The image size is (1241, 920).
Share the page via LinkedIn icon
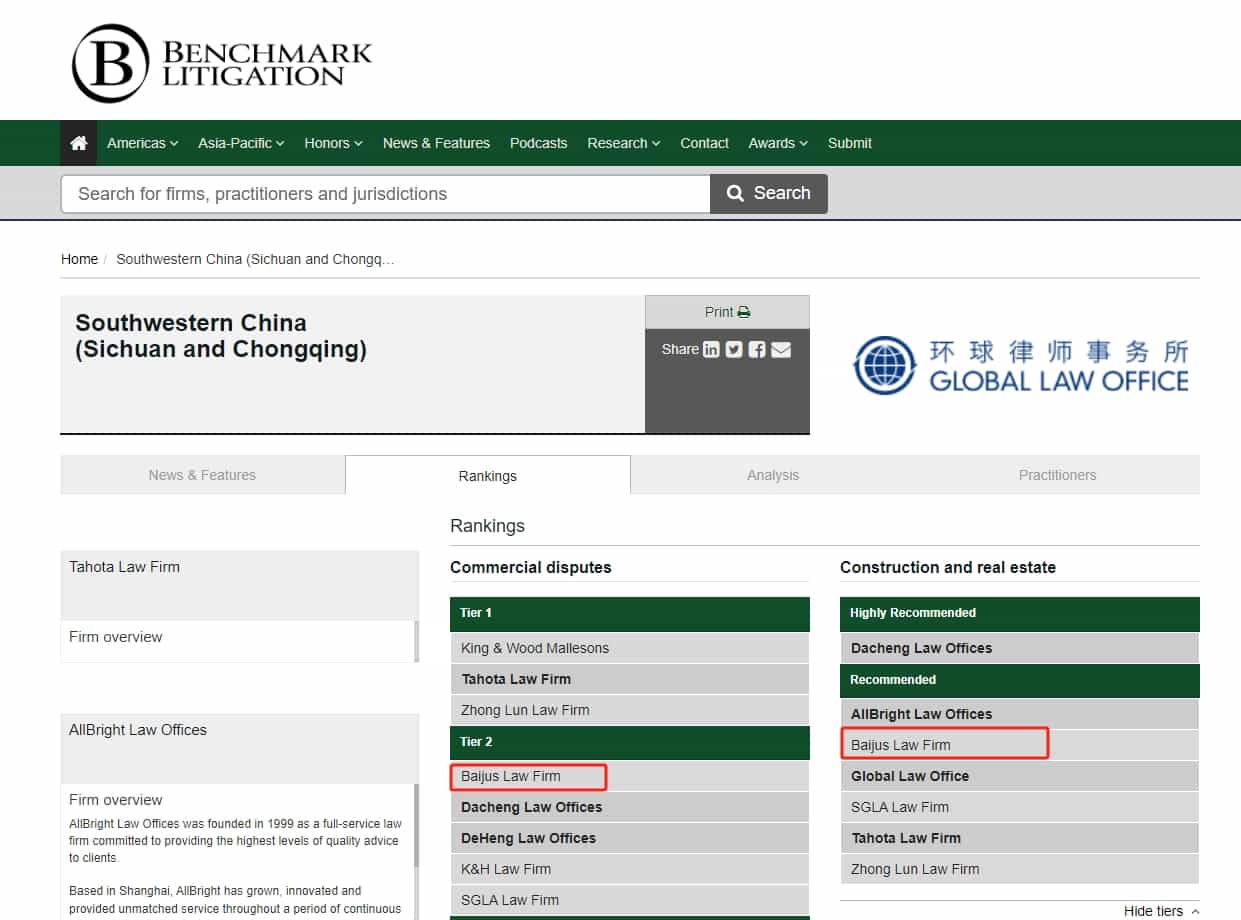[711, 349]
